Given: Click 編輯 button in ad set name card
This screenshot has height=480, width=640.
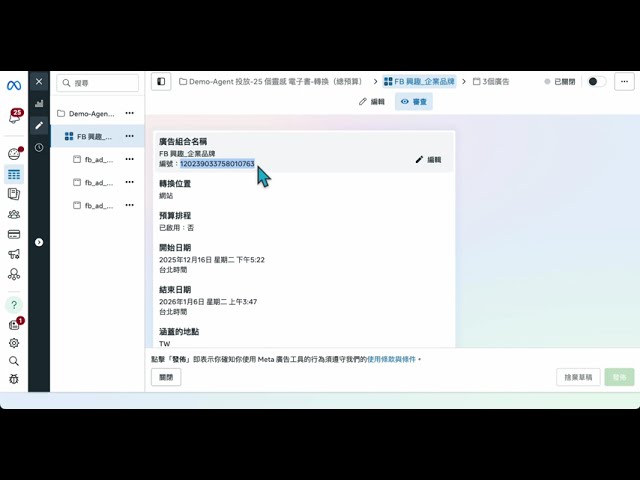Looking at the screenshot, I should [x=428, y=160].
